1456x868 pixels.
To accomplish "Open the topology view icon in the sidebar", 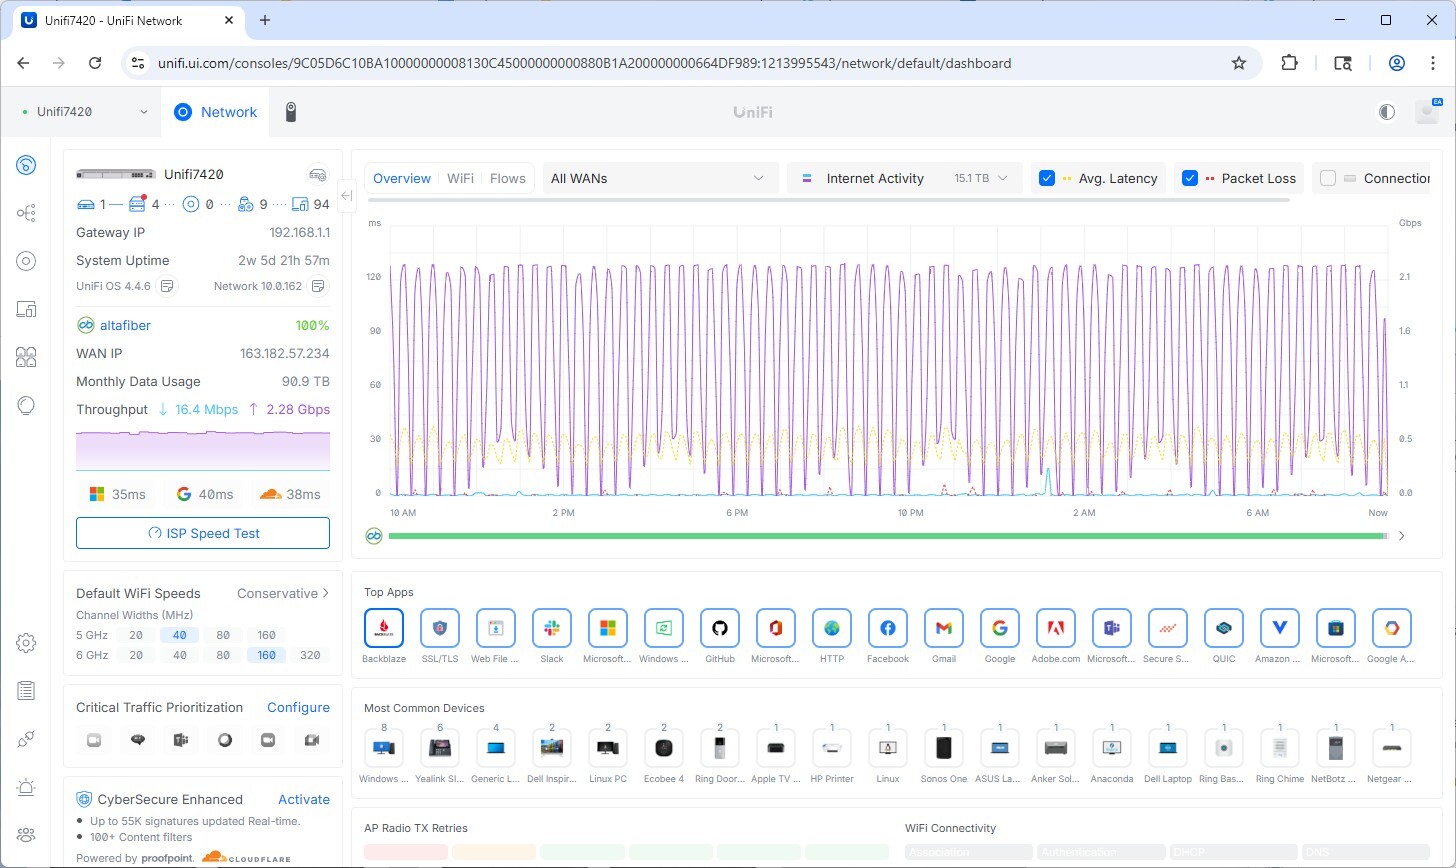I will (27, 213).
